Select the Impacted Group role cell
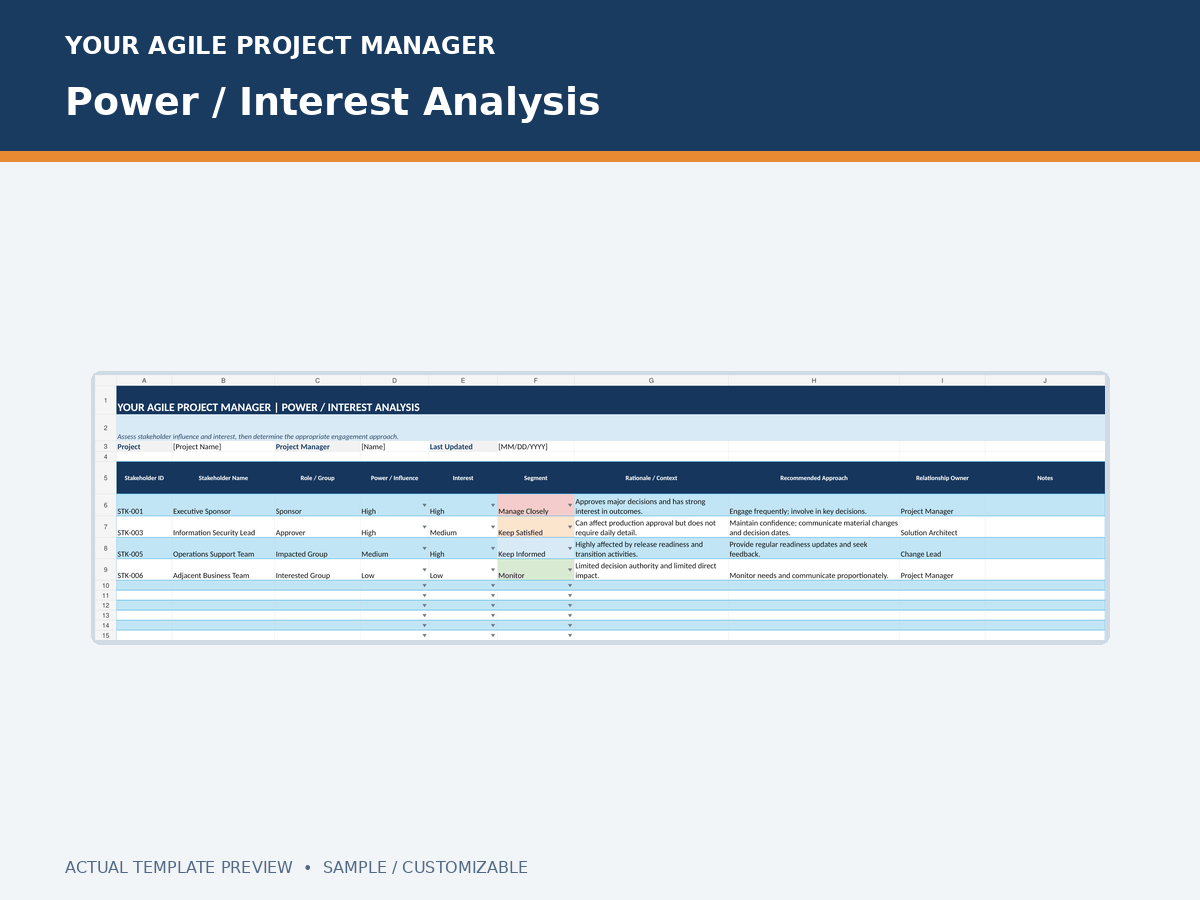The height and width of the screenshot is (900, 1200). 318,548
